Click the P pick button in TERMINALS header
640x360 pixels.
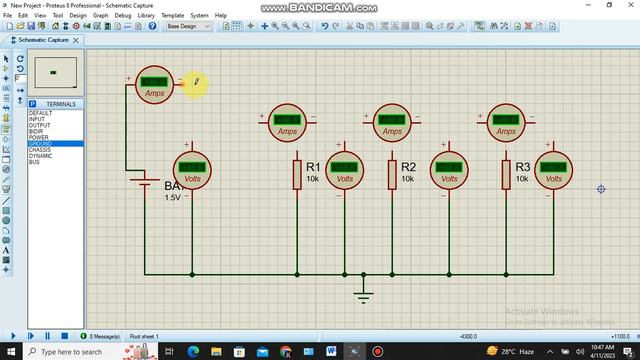coord(33,104)
